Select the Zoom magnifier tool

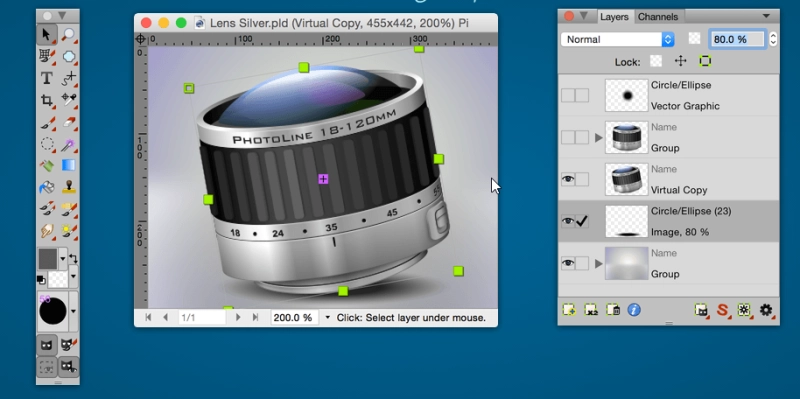pyautogui.click(x=68, y=35)
